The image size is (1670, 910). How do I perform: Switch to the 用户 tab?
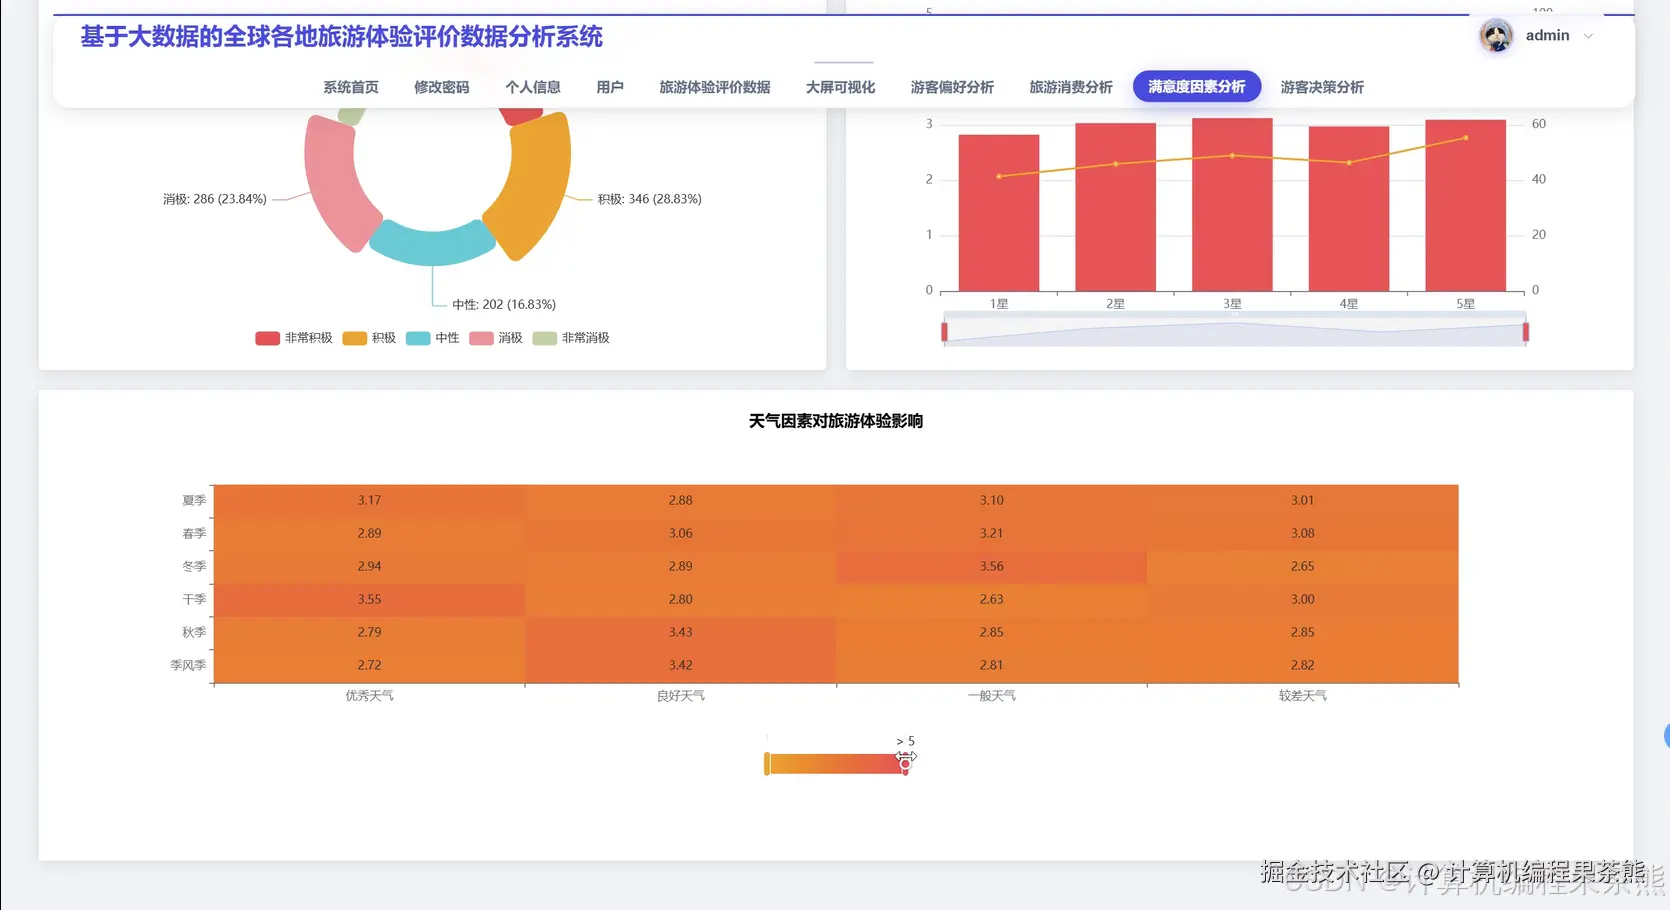[x=610, y=87]
